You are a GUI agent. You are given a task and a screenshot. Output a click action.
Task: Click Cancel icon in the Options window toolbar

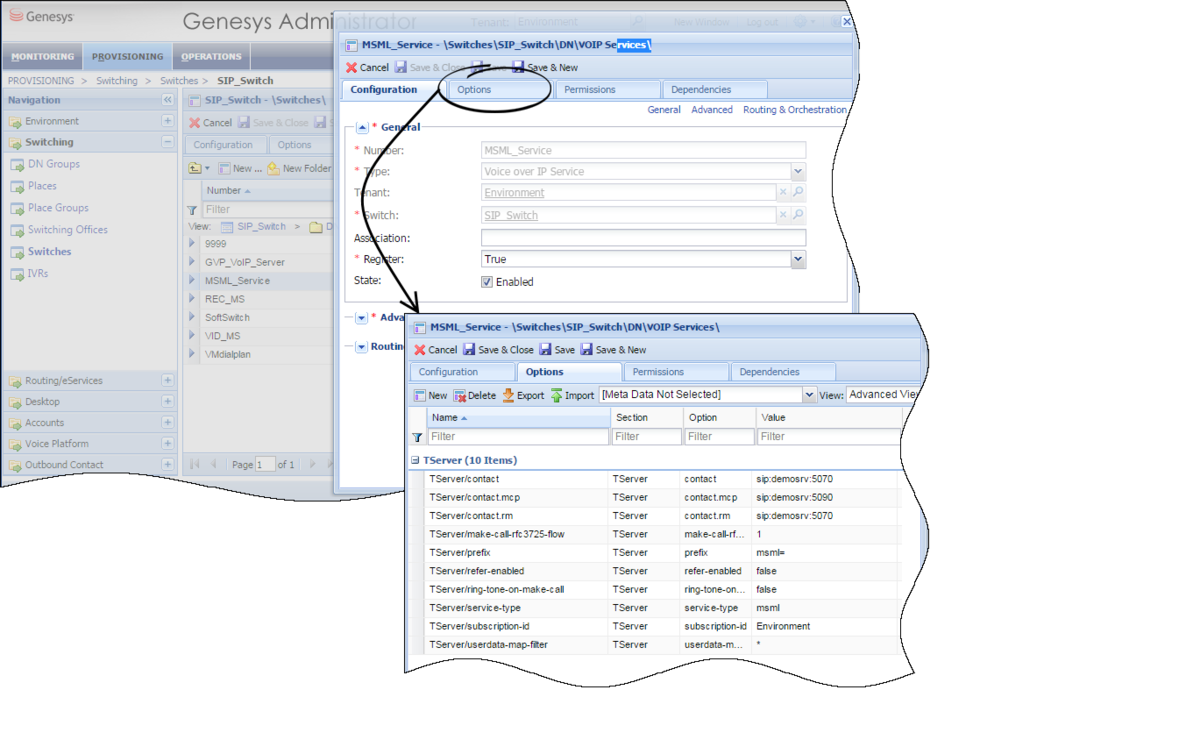click(420, 350)
